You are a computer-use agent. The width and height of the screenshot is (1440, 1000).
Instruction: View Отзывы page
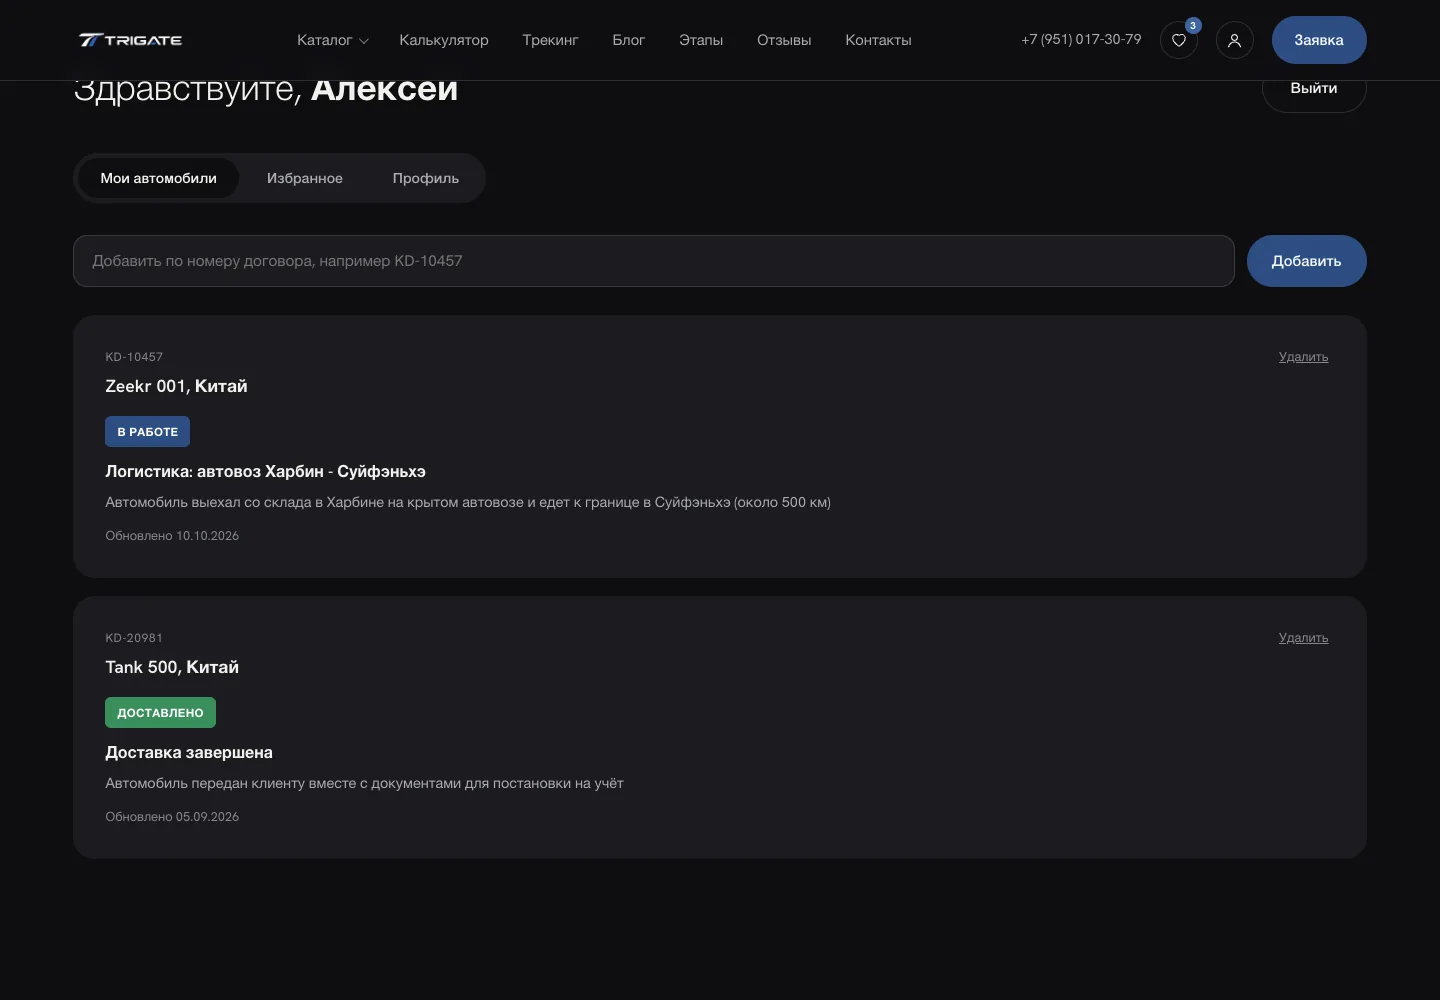[x=784, y=40]
